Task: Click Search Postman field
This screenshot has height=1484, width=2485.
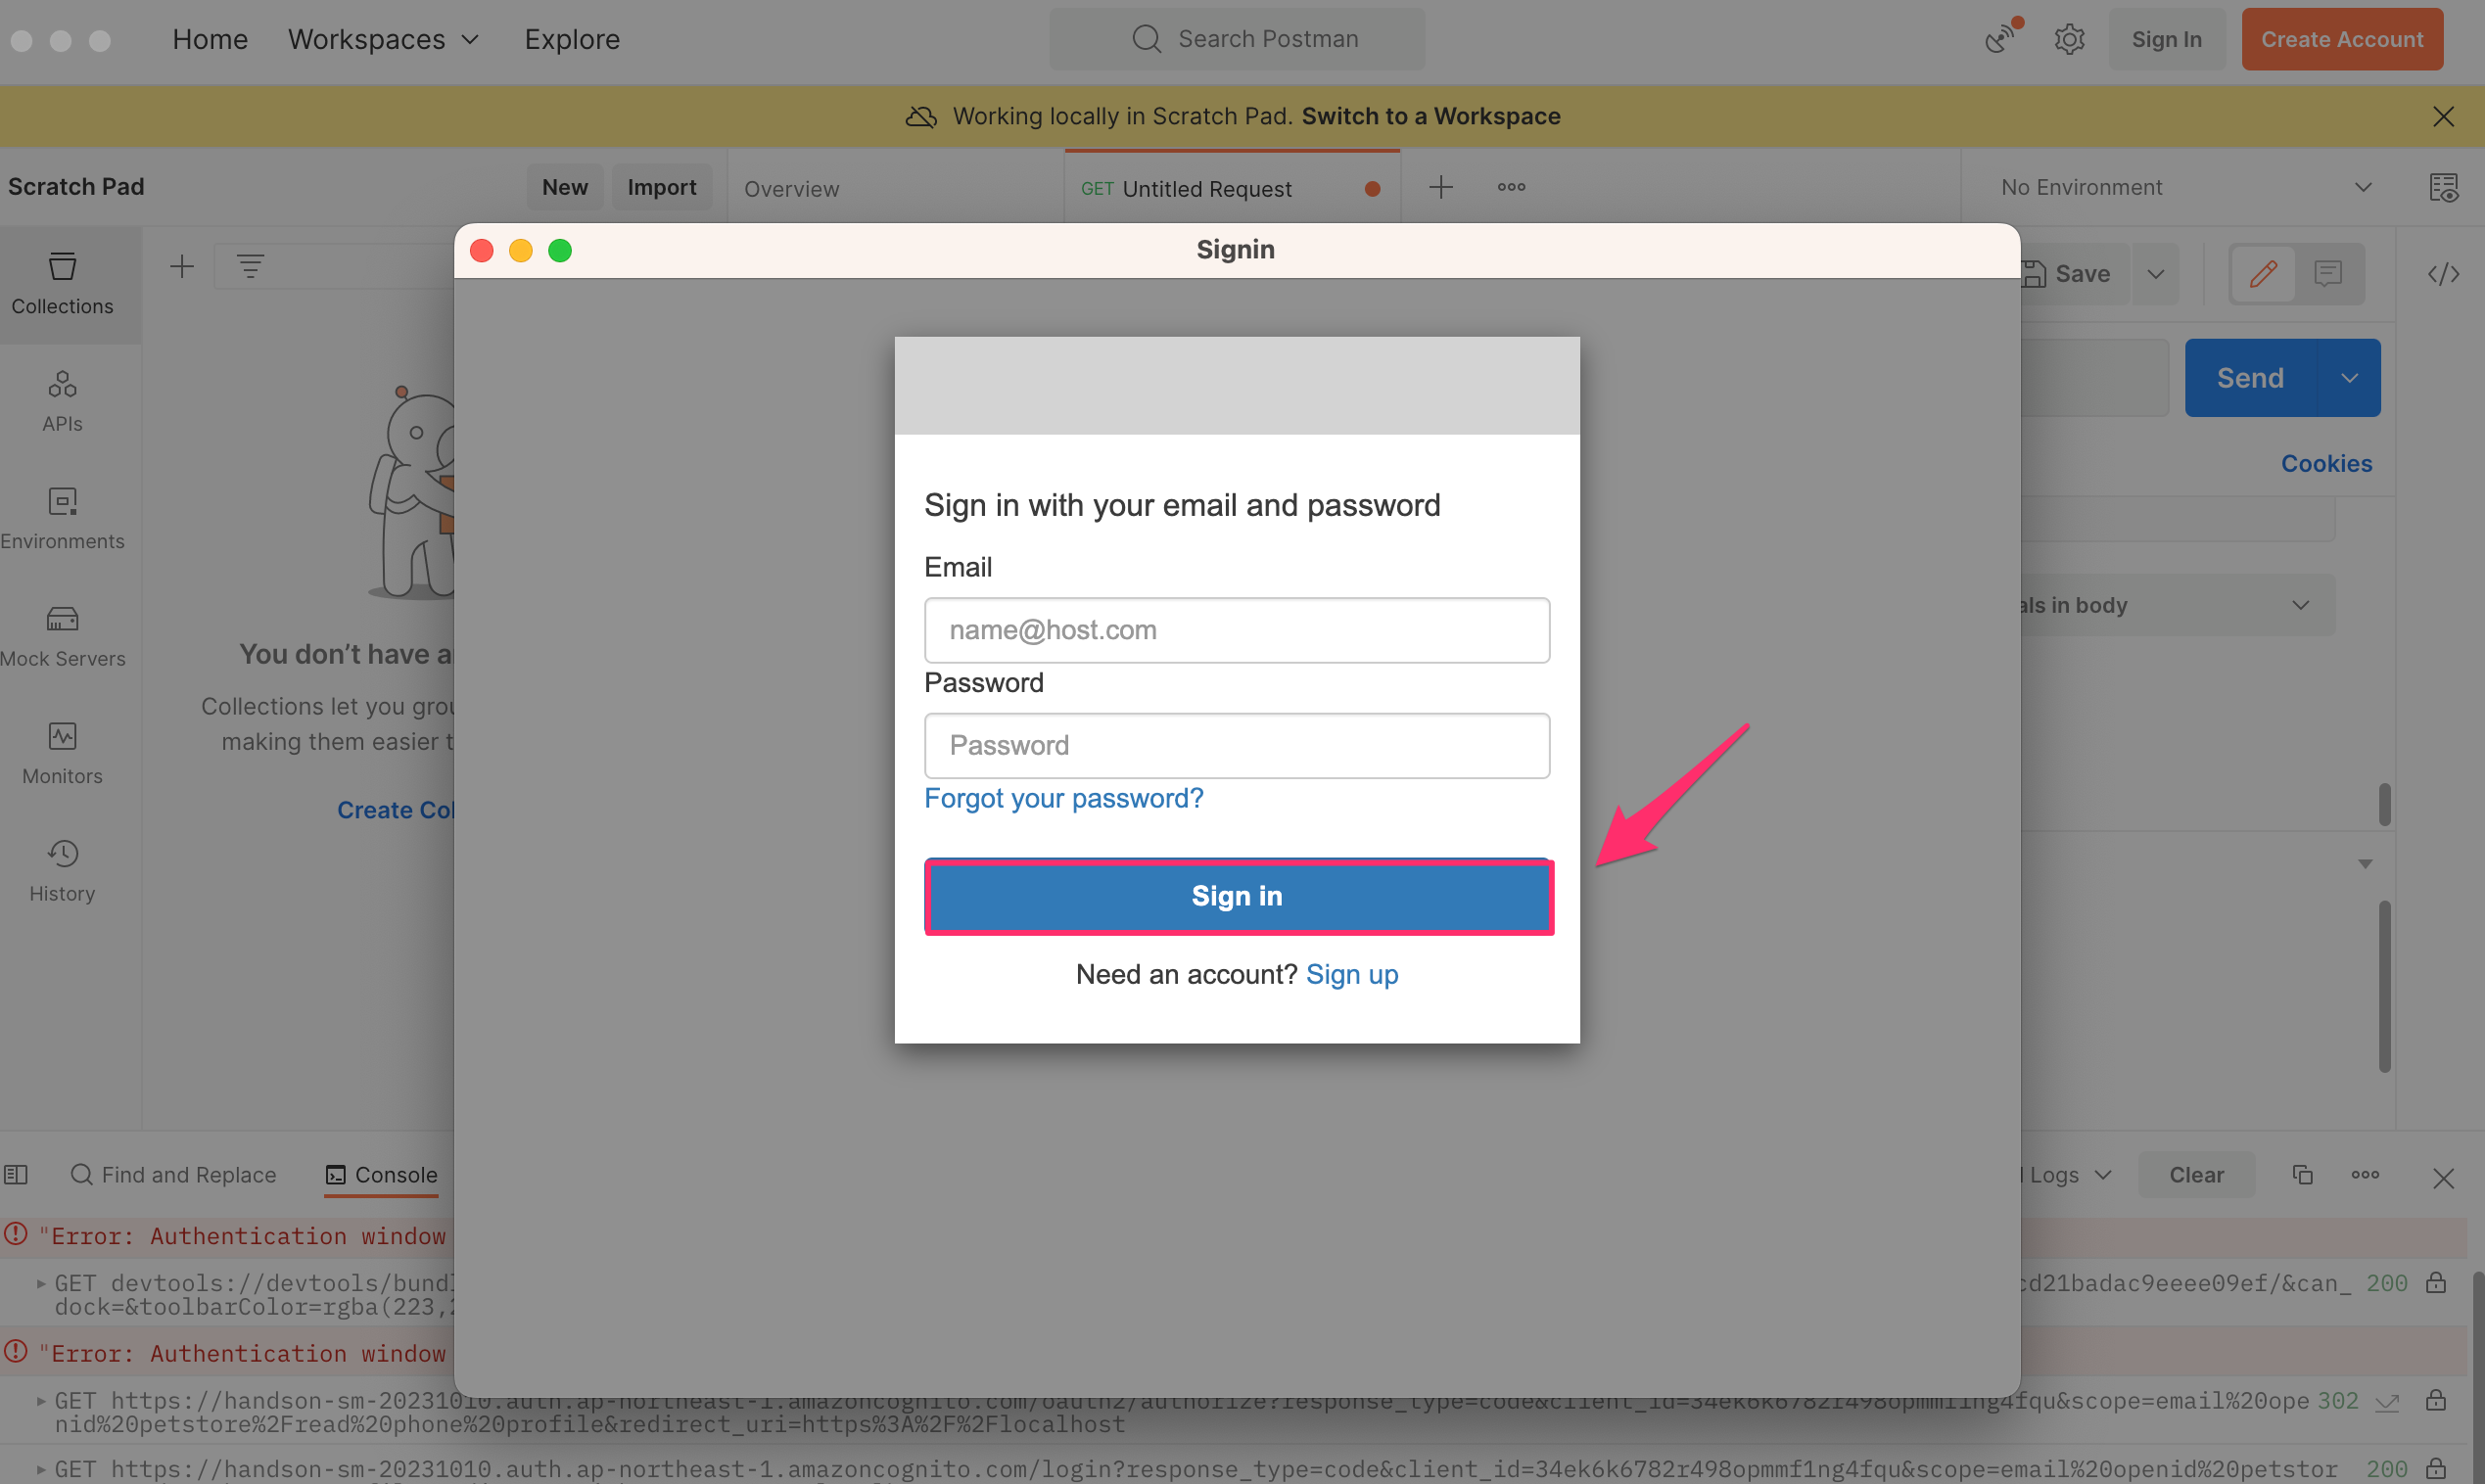Action: 1237,39
